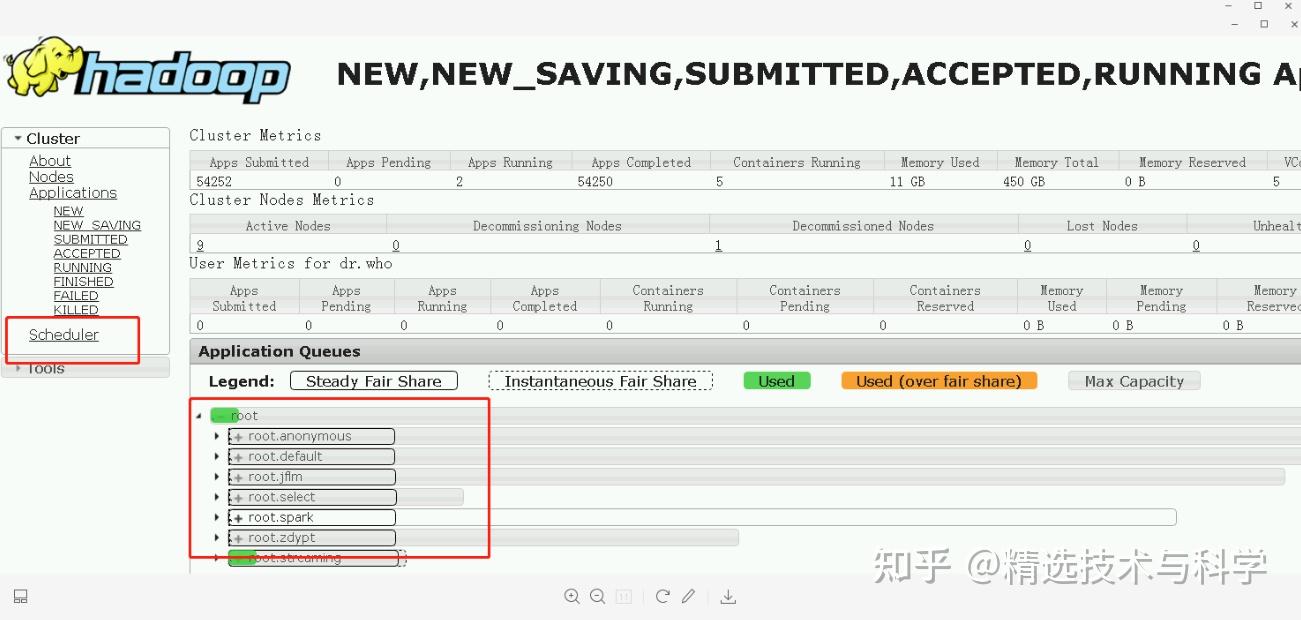Click the zoom out magnifier icon

click(x=597, y=596)
